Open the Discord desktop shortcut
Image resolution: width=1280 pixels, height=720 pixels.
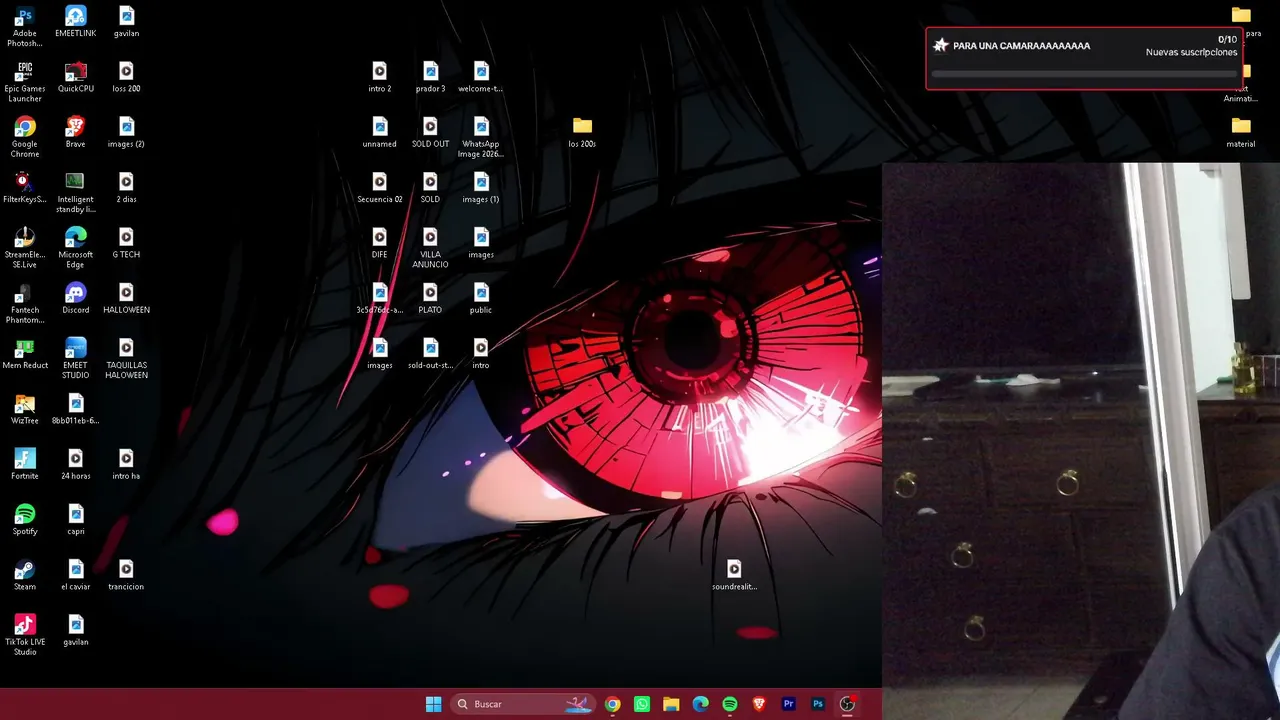(76, 298)
